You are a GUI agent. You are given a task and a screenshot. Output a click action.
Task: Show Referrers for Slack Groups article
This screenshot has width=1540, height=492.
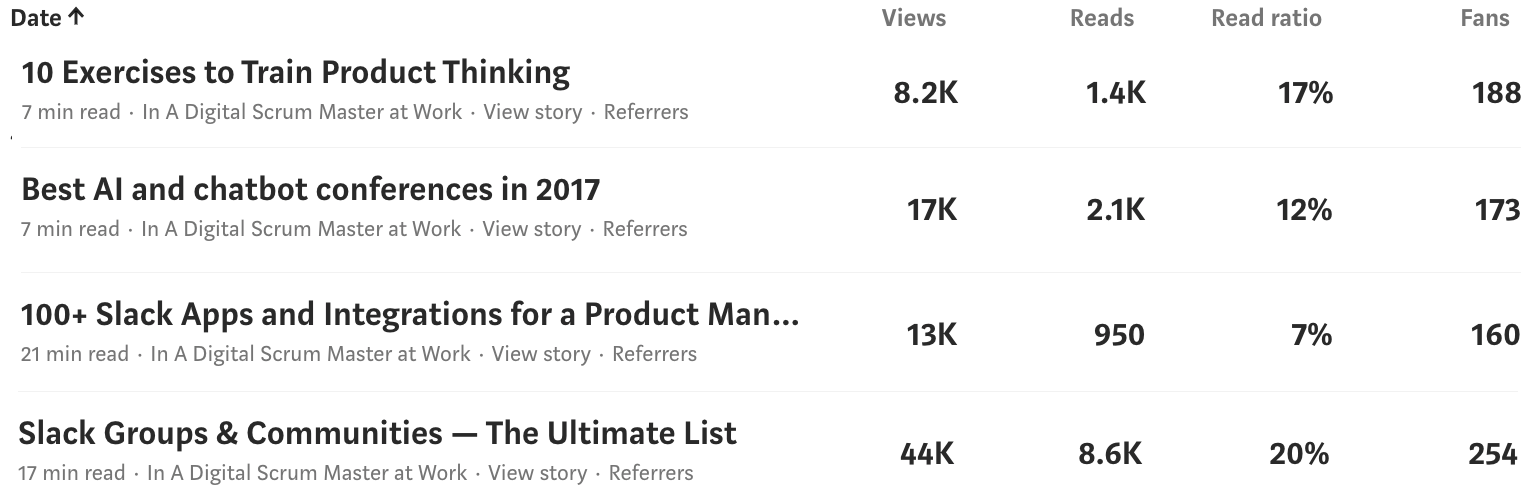coord(651,472)
